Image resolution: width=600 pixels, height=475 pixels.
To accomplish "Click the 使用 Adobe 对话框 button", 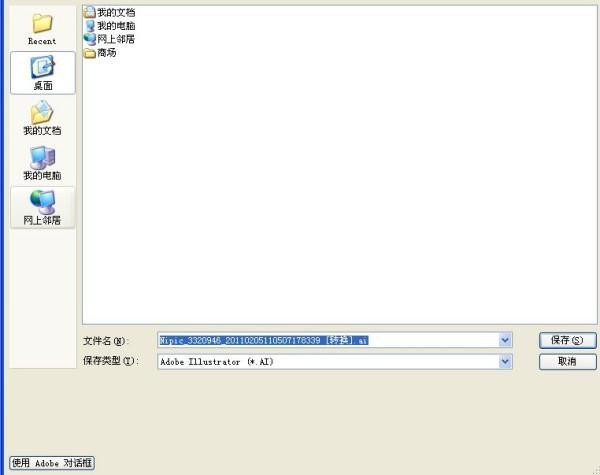I will pos(52,463).
